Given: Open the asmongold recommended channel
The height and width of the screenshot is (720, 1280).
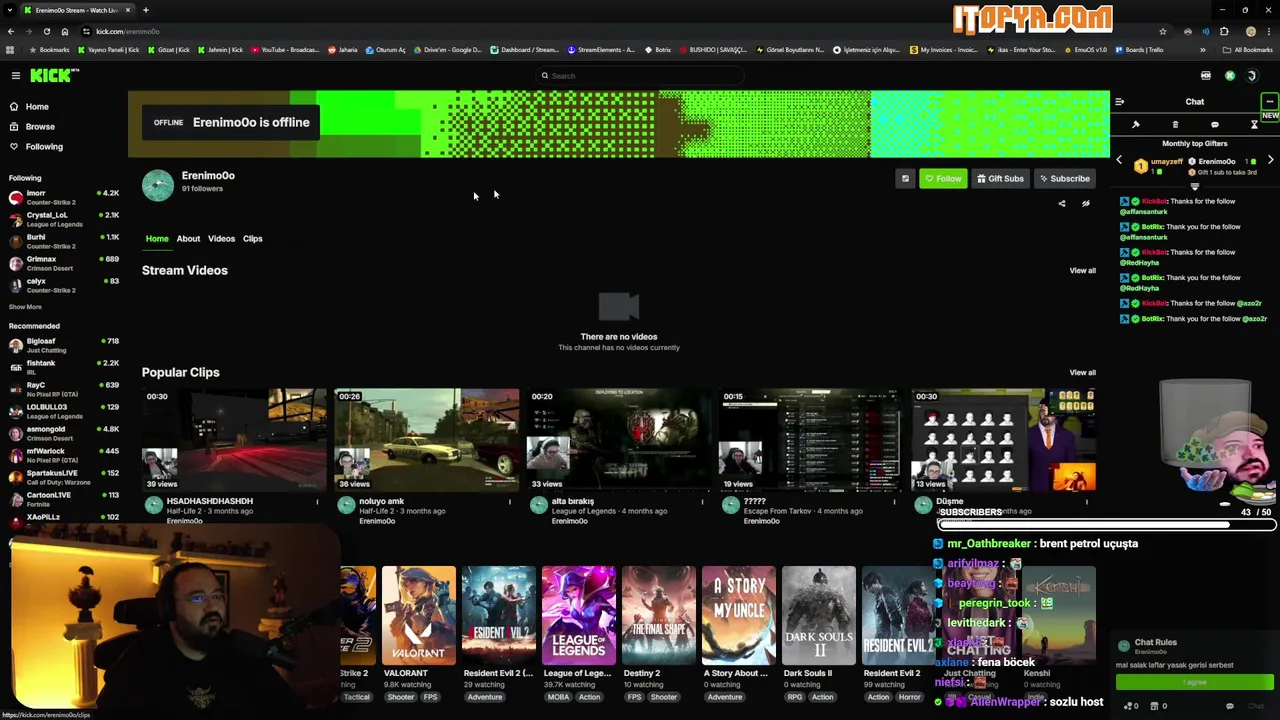Looking at the screenshot, I should tap(62, 434).
